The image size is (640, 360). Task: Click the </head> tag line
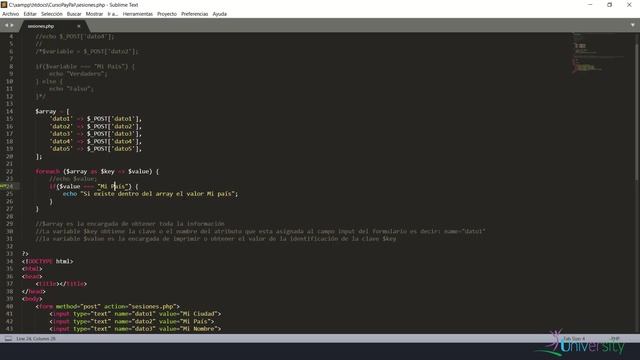point(34,291)
